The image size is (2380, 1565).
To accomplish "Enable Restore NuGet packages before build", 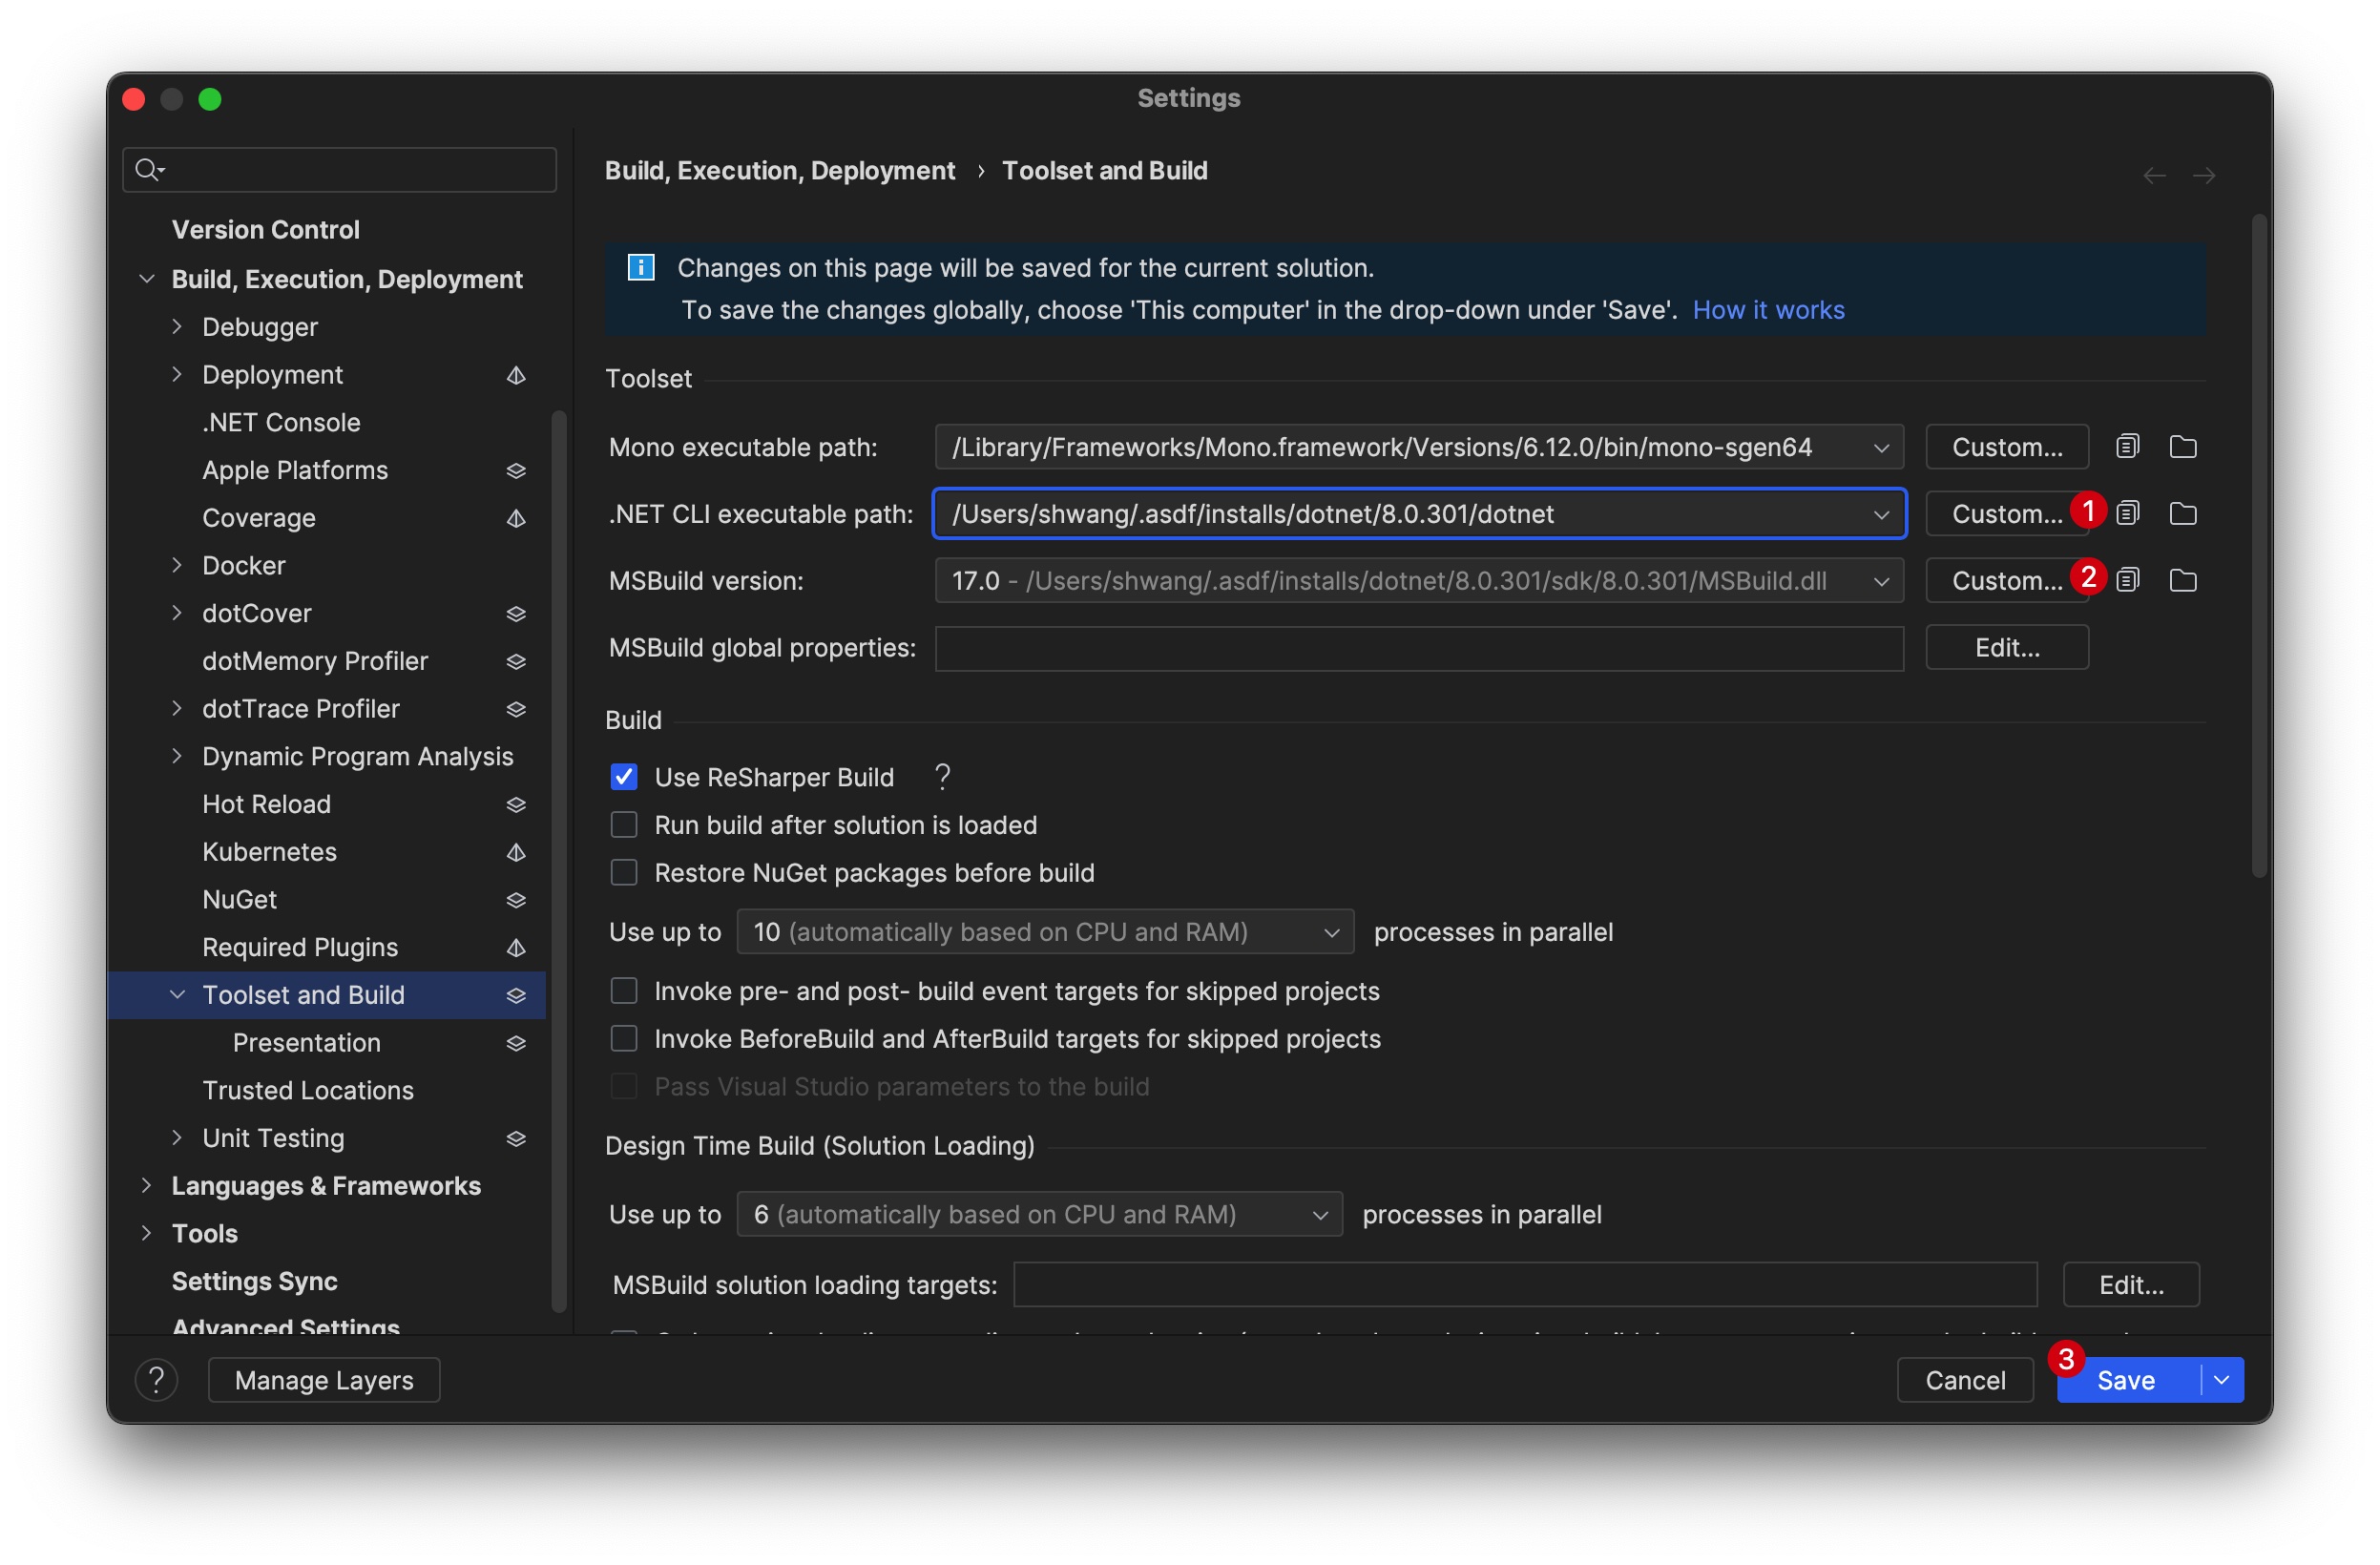I will point(624,872).
